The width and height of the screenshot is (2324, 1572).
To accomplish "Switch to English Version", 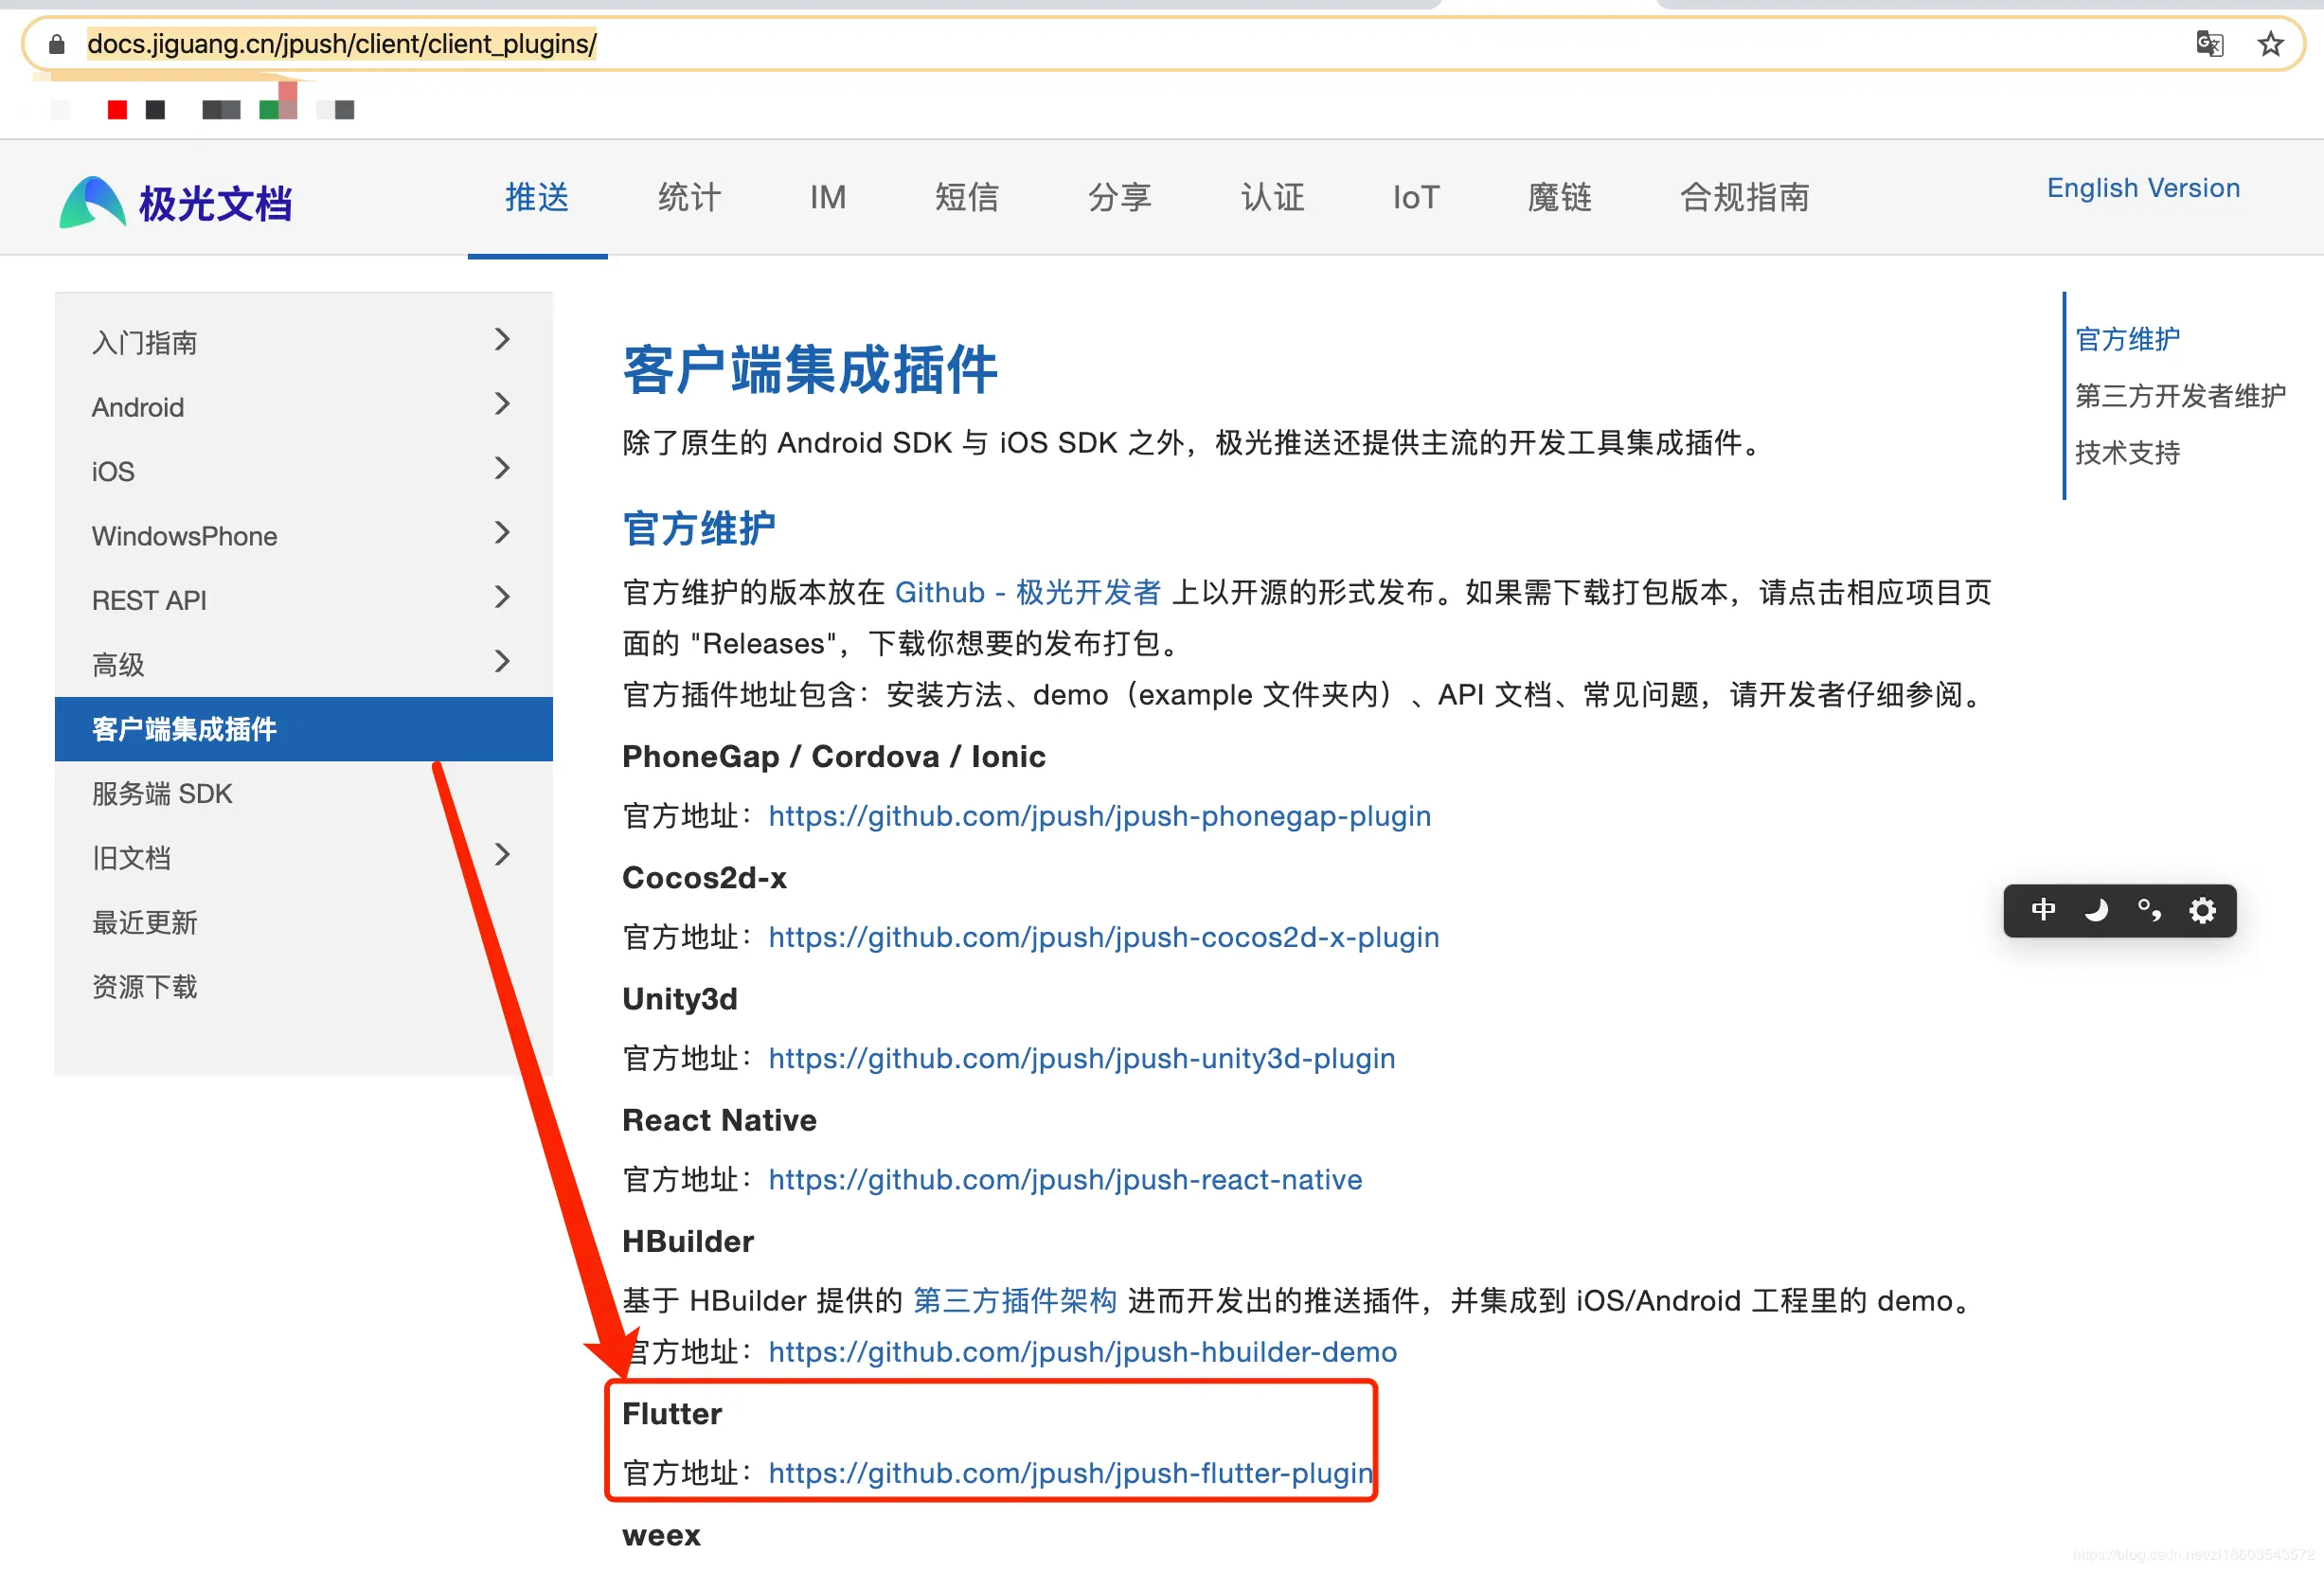I will tap(2142, 188).
